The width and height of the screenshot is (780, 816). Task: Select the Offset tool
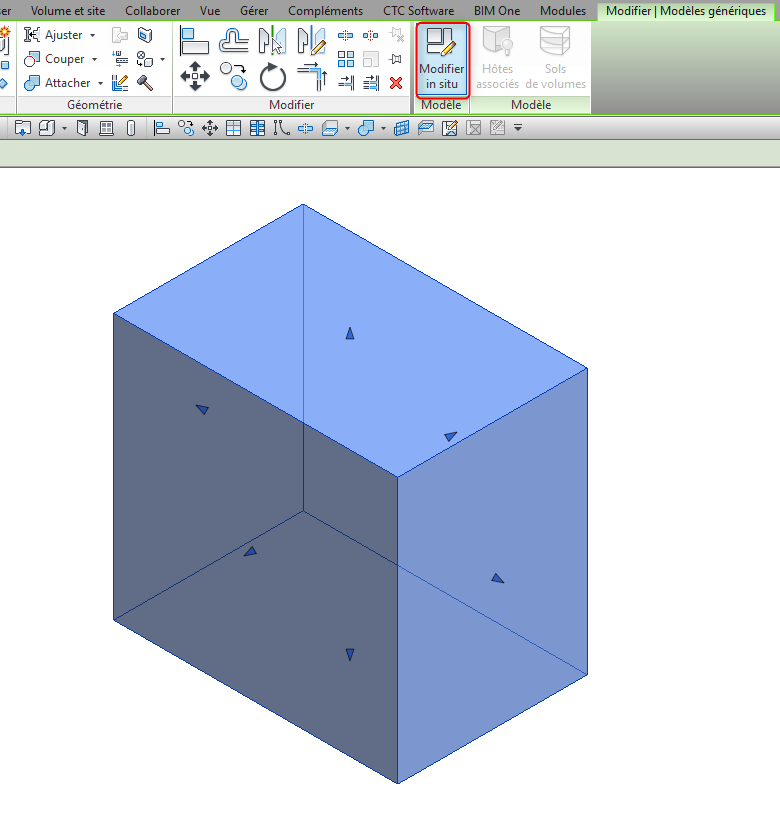(x=234, y=40)
